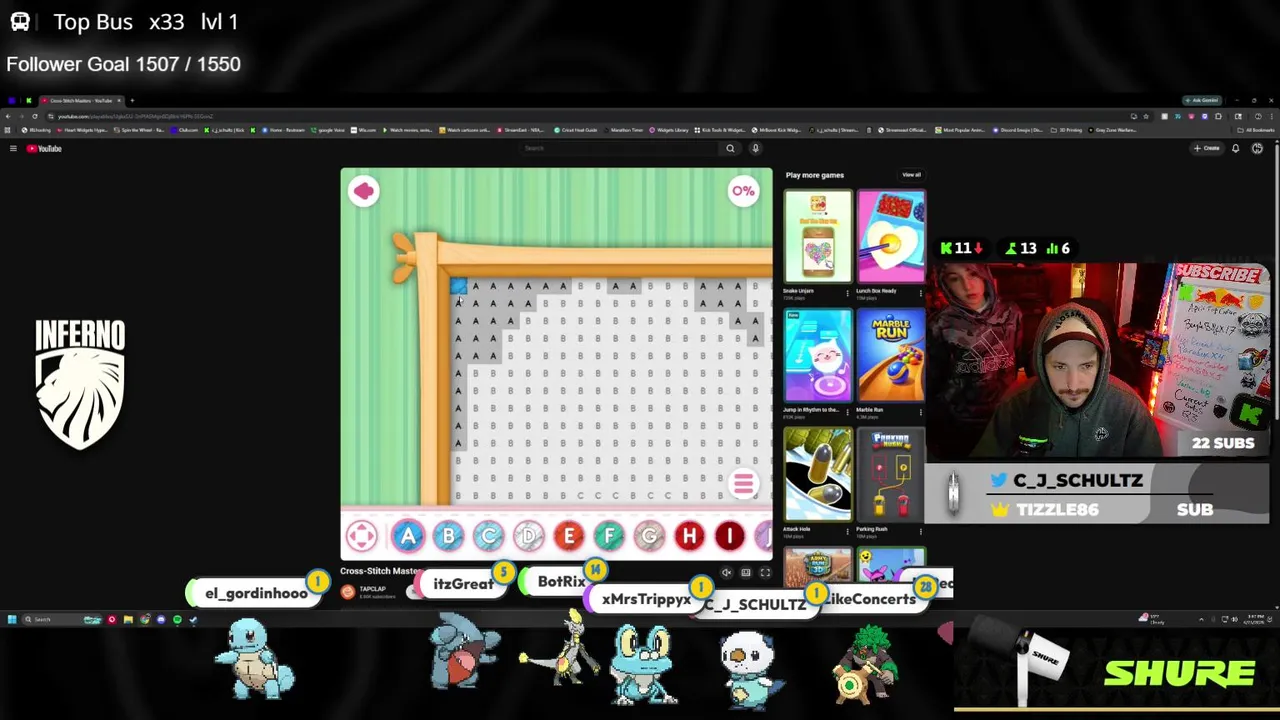Click the browser back button
The height and width of the screenshot is (720, 1280).
click(x=8, y=117)
